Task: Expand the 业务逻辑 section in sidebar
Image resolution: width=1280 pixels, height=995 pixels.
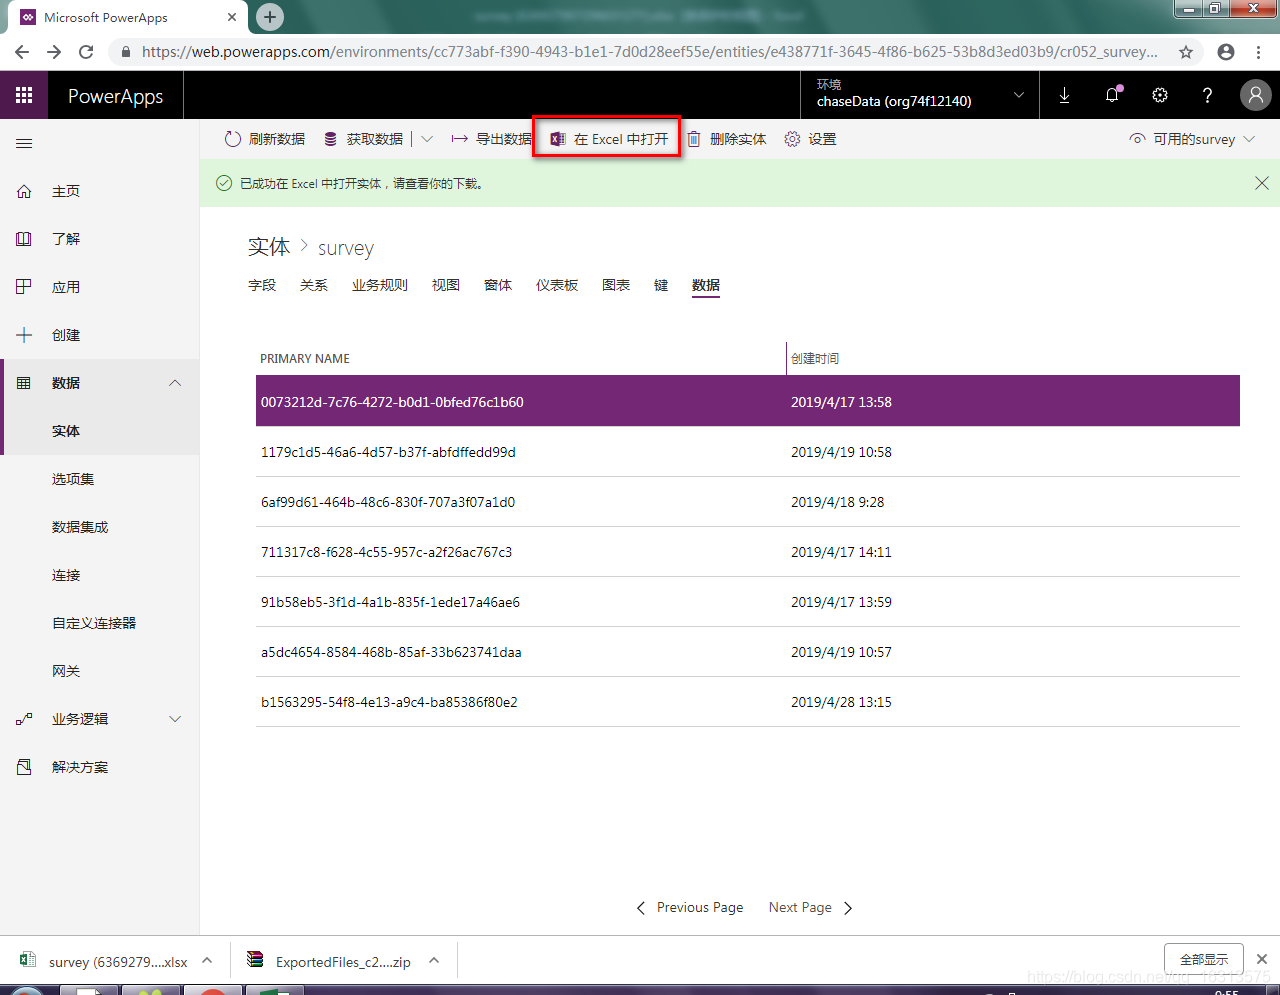Action: 175,719
